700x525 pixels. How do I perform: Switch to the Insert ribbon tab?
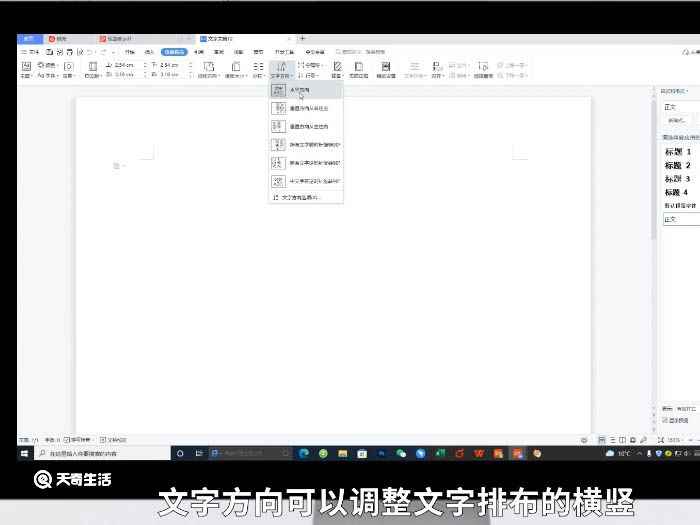click(x=149, y=52)
